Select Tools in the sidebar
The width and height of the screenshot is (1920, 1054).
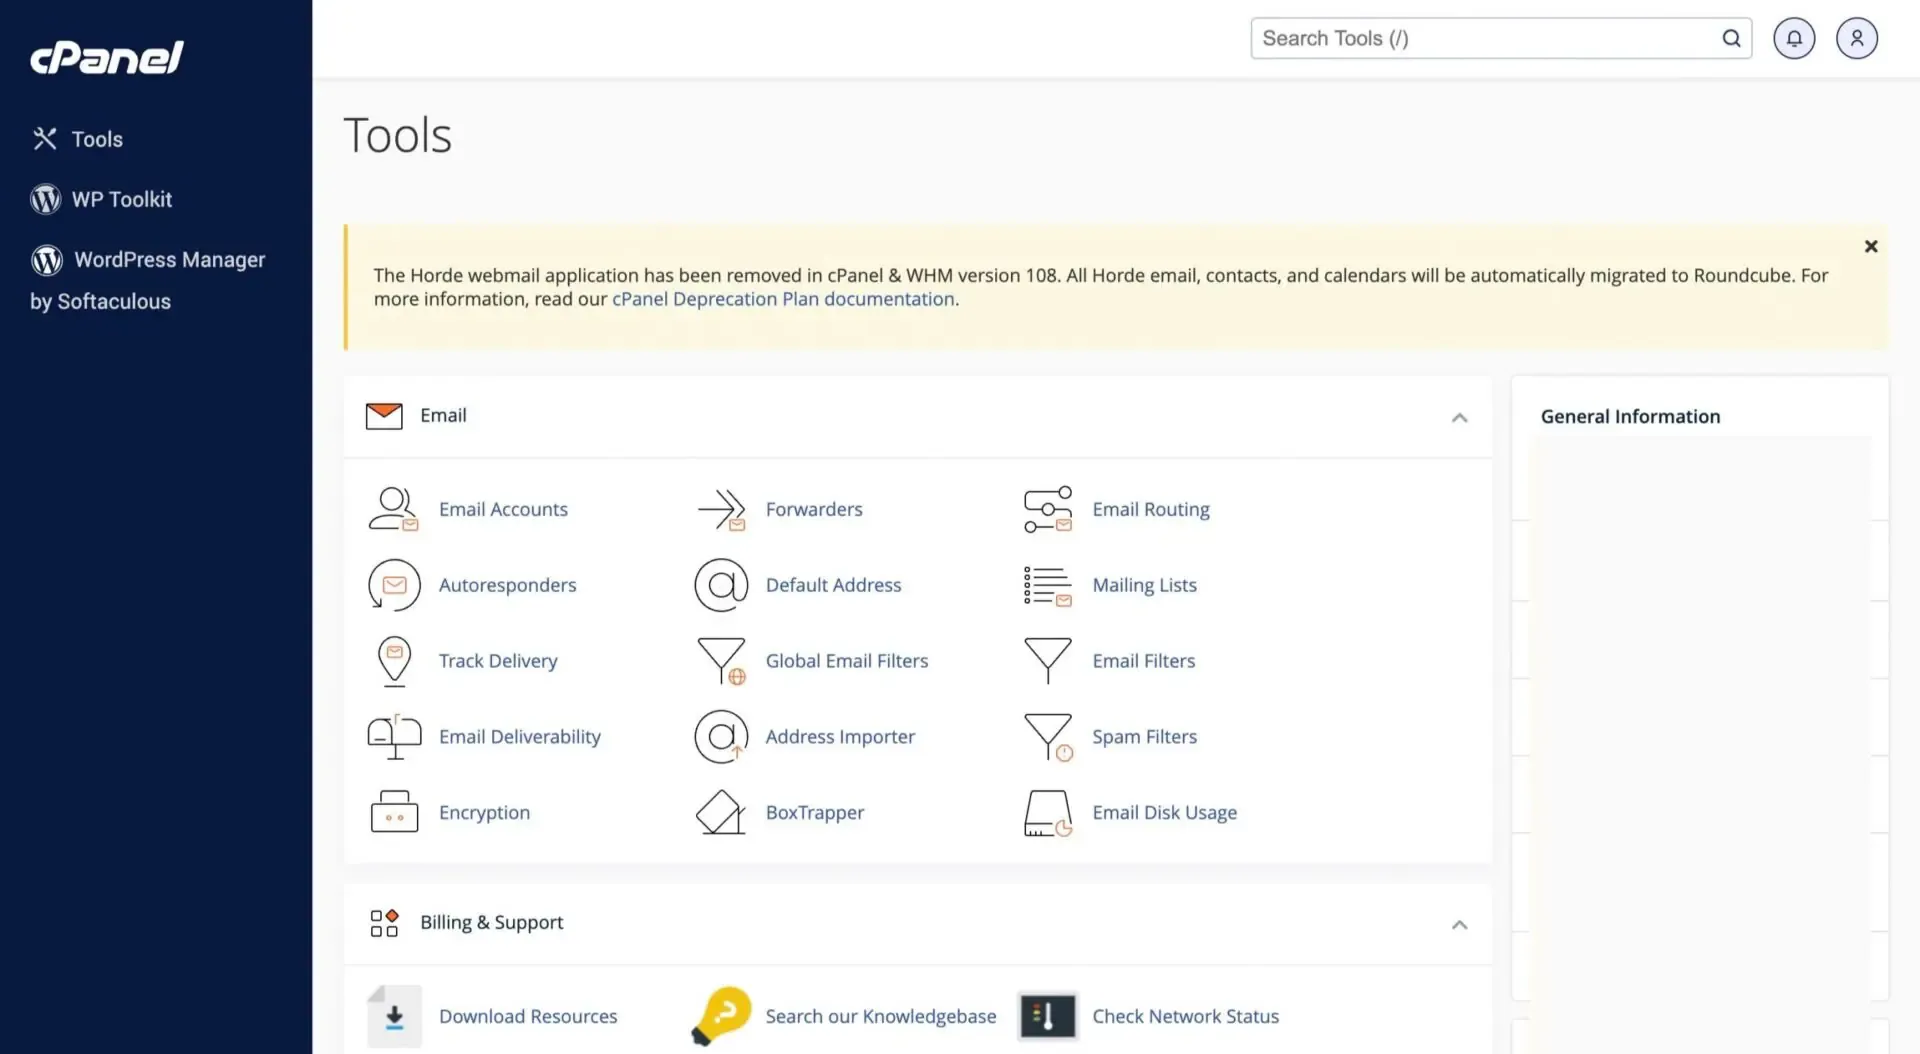click(x=97, y=139)
